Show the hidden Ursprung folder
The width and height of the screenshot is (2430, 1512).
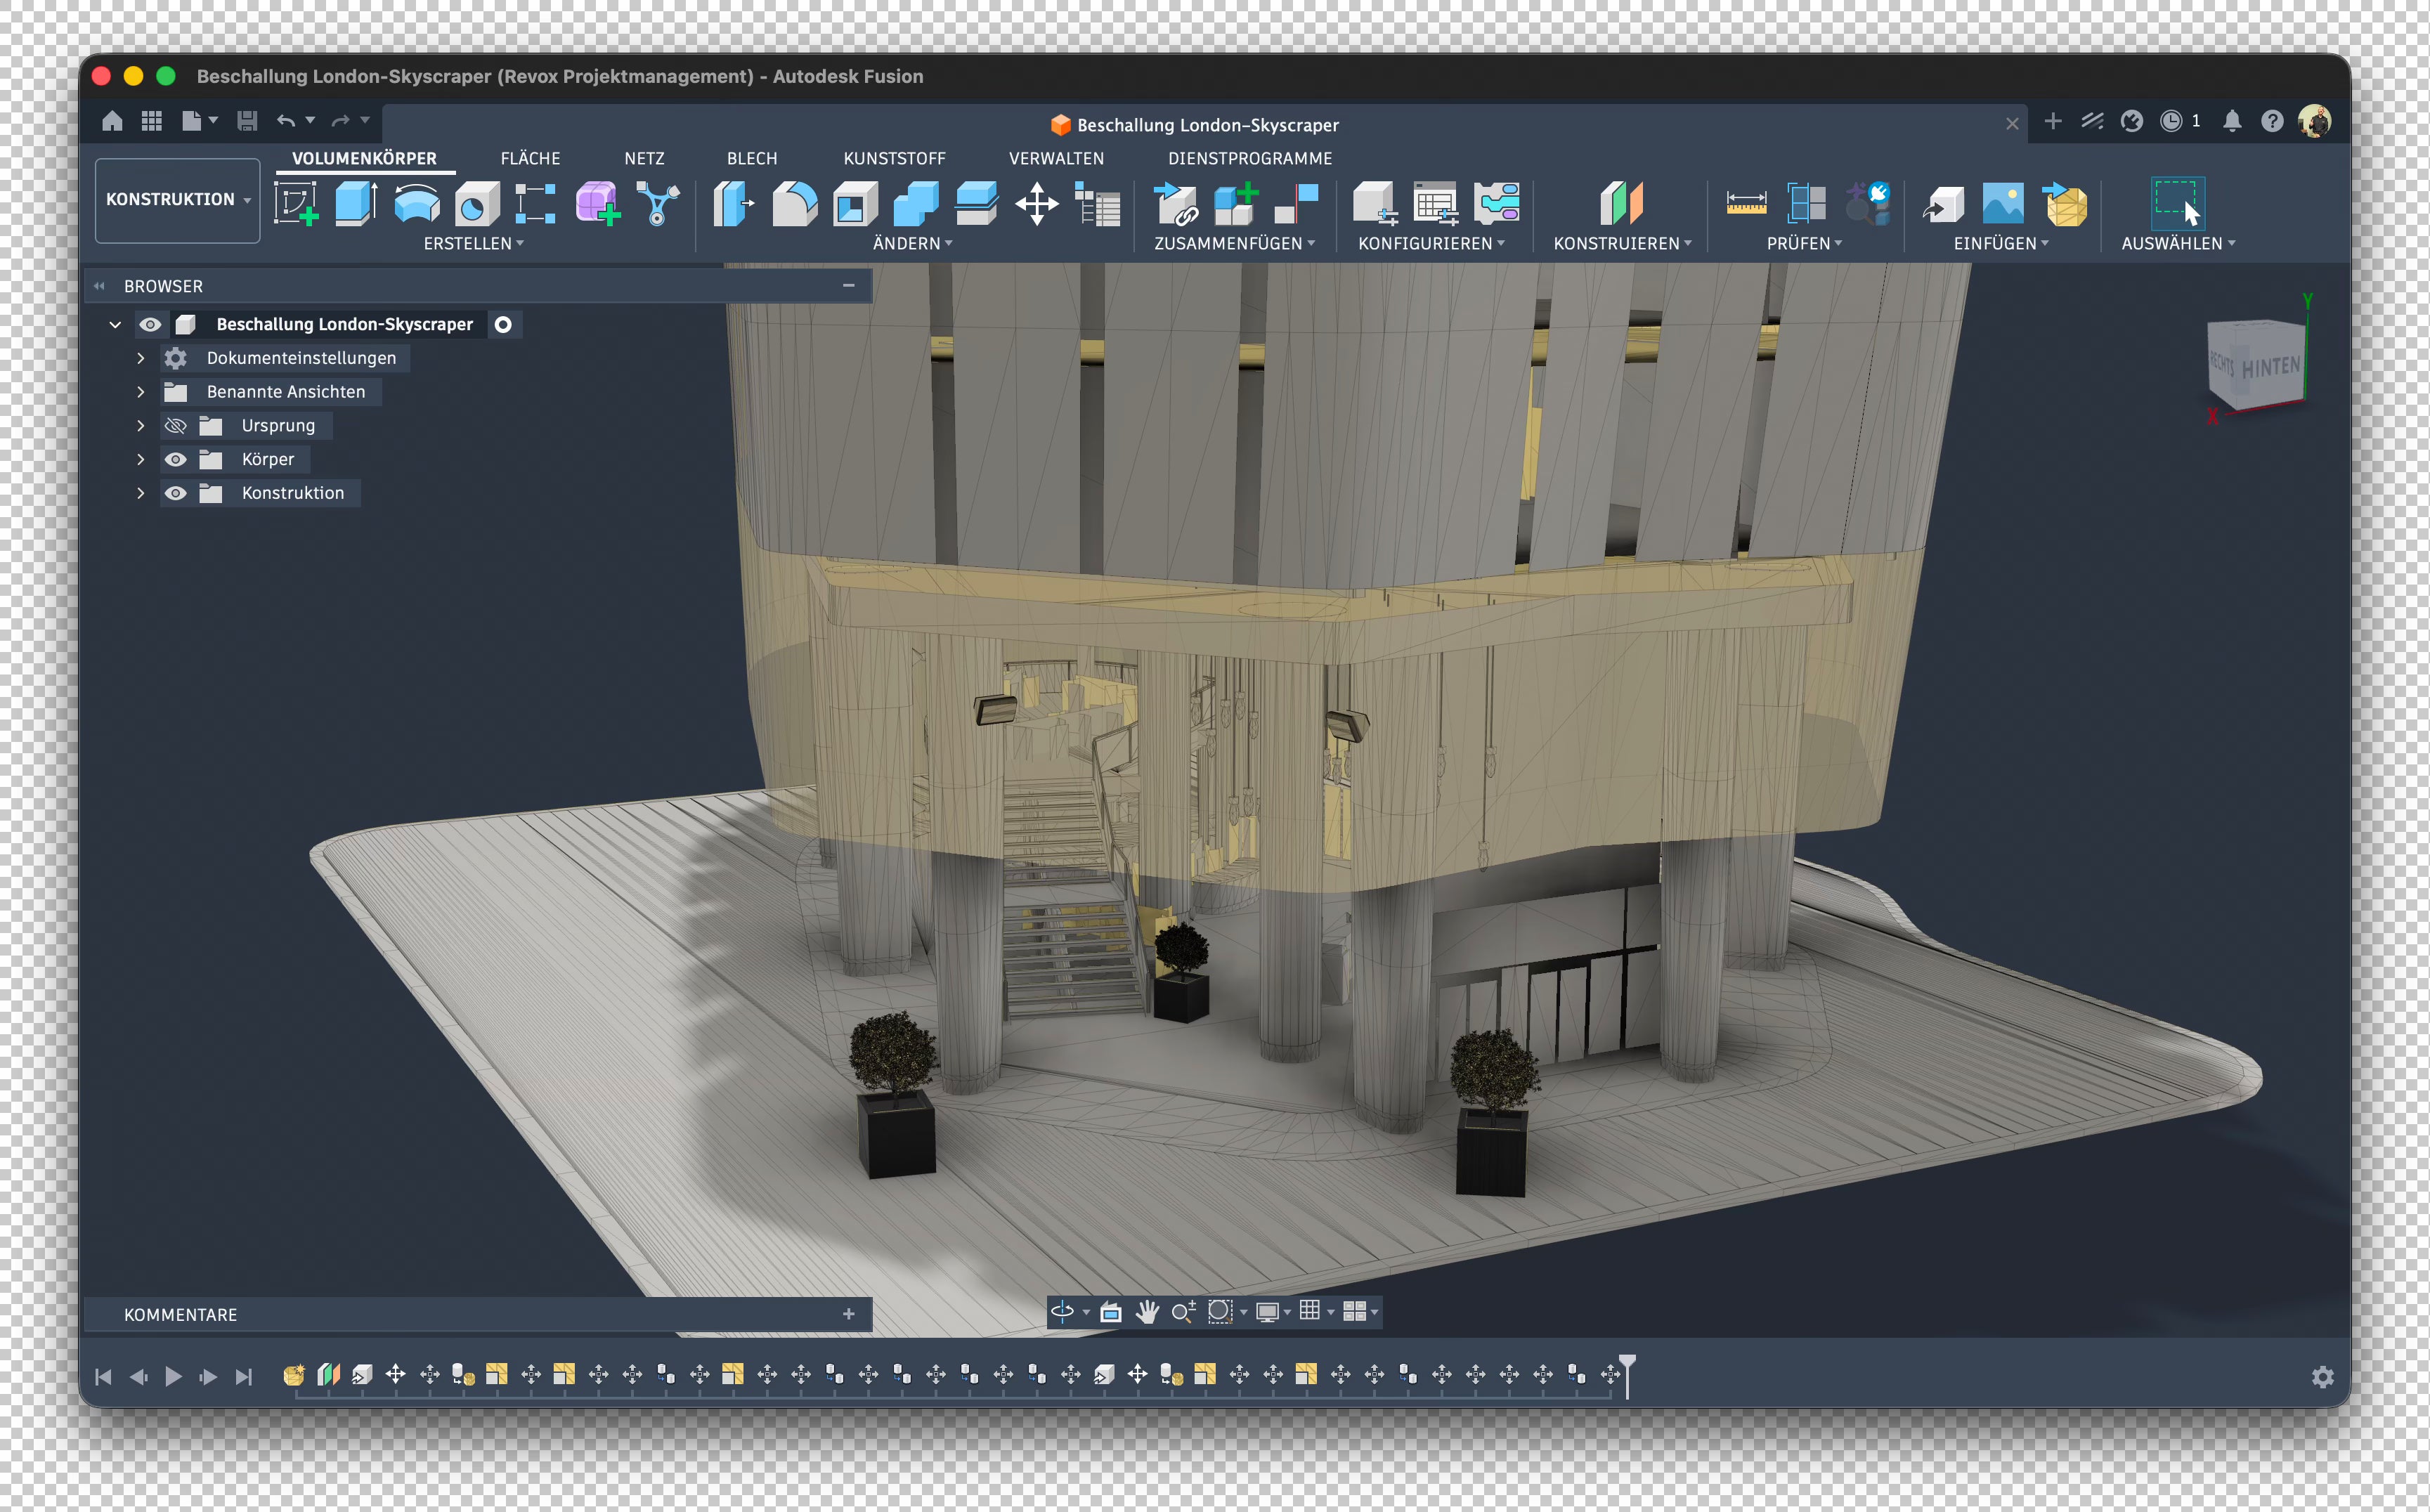(x=175, y=426)
